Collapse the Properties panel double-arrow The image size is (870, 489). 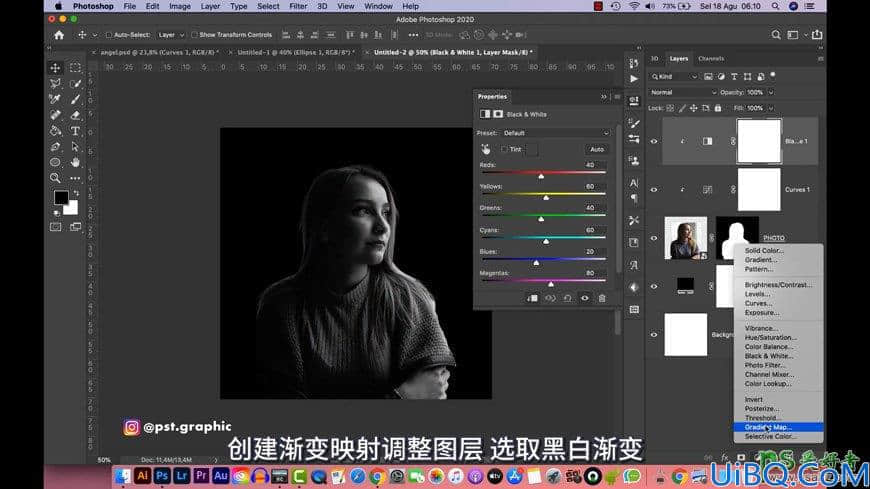coord(604,97)
